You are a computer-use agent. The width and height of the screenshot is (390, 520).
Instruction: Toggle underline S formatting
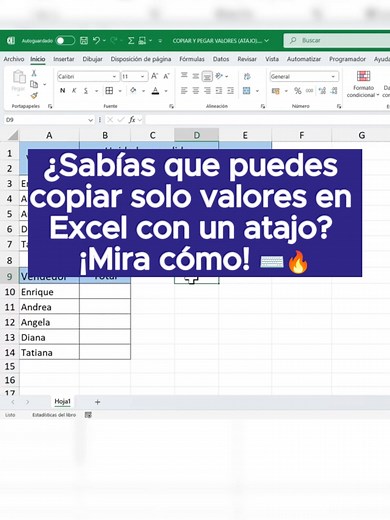tap(86, 91)
